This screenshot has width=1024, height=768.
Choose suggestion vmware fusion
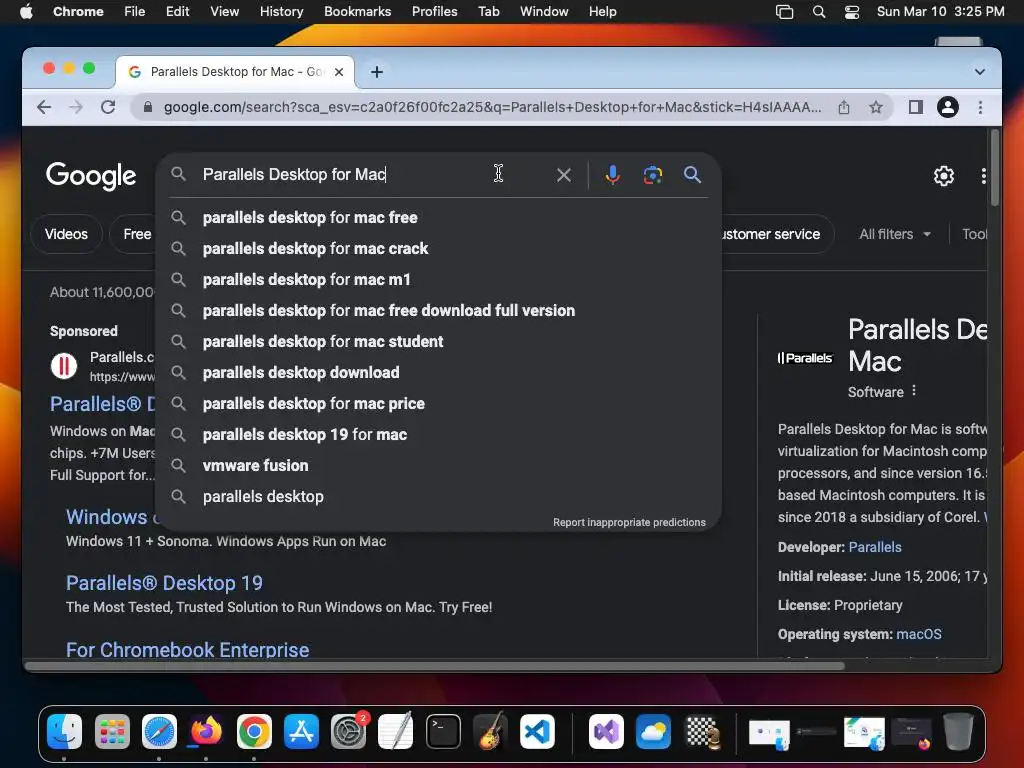[438, 466]
